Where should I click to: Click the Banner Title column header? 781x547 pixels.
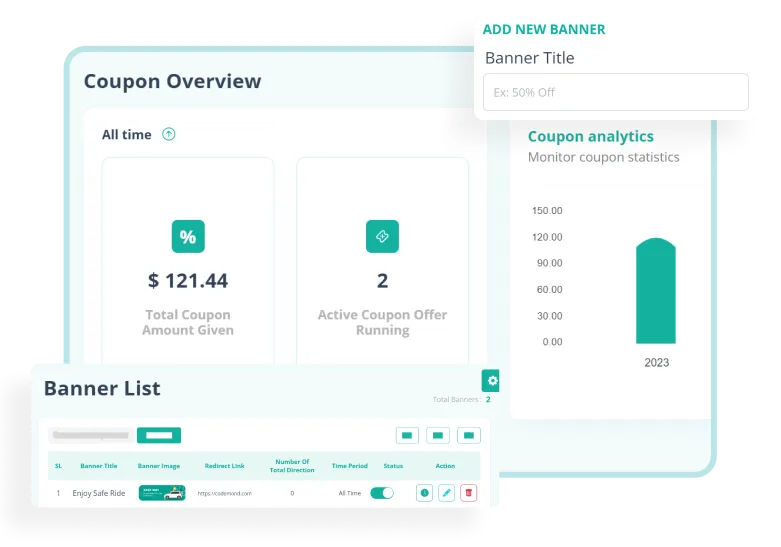[x=99, y=466]
